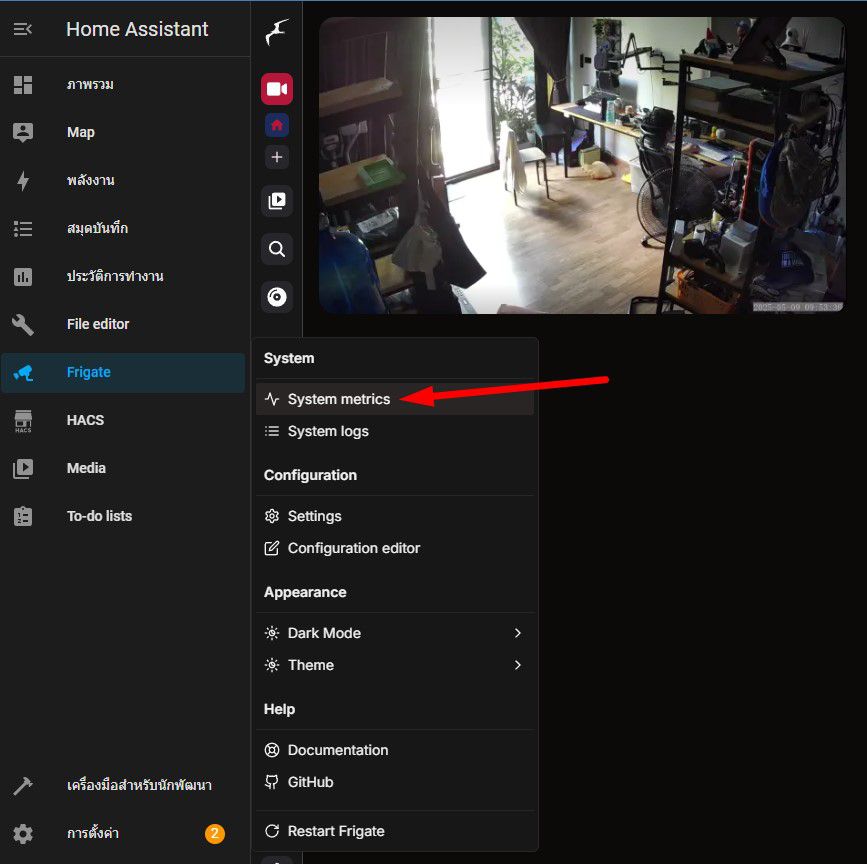Screen dimensions: 867x864
Task: Expand the Theme submenu
Action: tap(310, 665)
